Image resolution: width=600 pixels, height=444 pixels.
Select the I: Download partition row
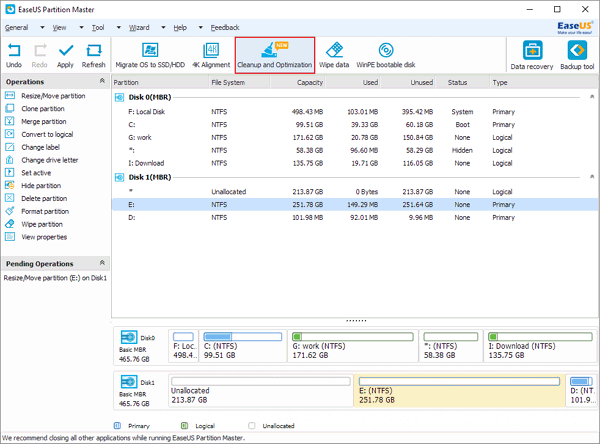pos(355,163)
